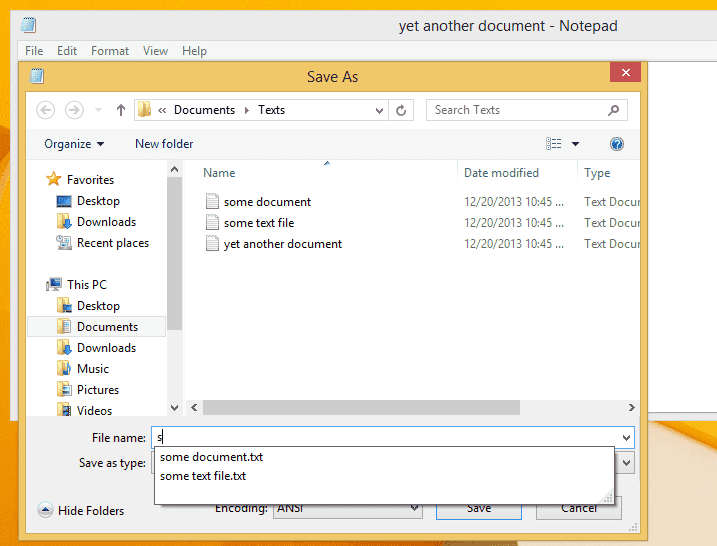This screenshot has width=717, height=546.
Task: Collapse folders with Hide Folders toggle
Action: (x=81, y=510)
